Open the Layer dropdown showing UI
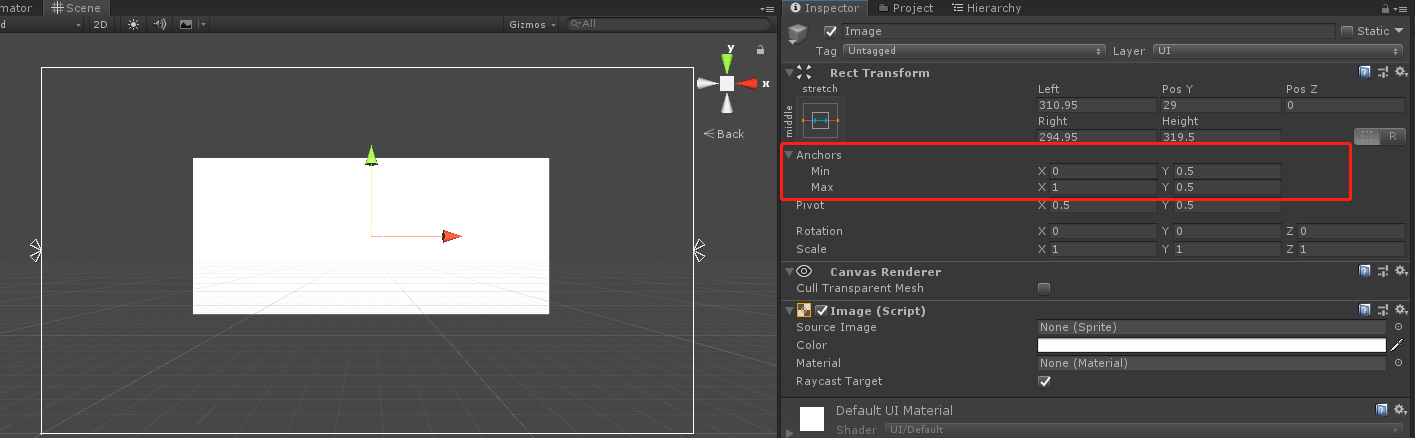 pyautogui.click(x=1279, y=50)
